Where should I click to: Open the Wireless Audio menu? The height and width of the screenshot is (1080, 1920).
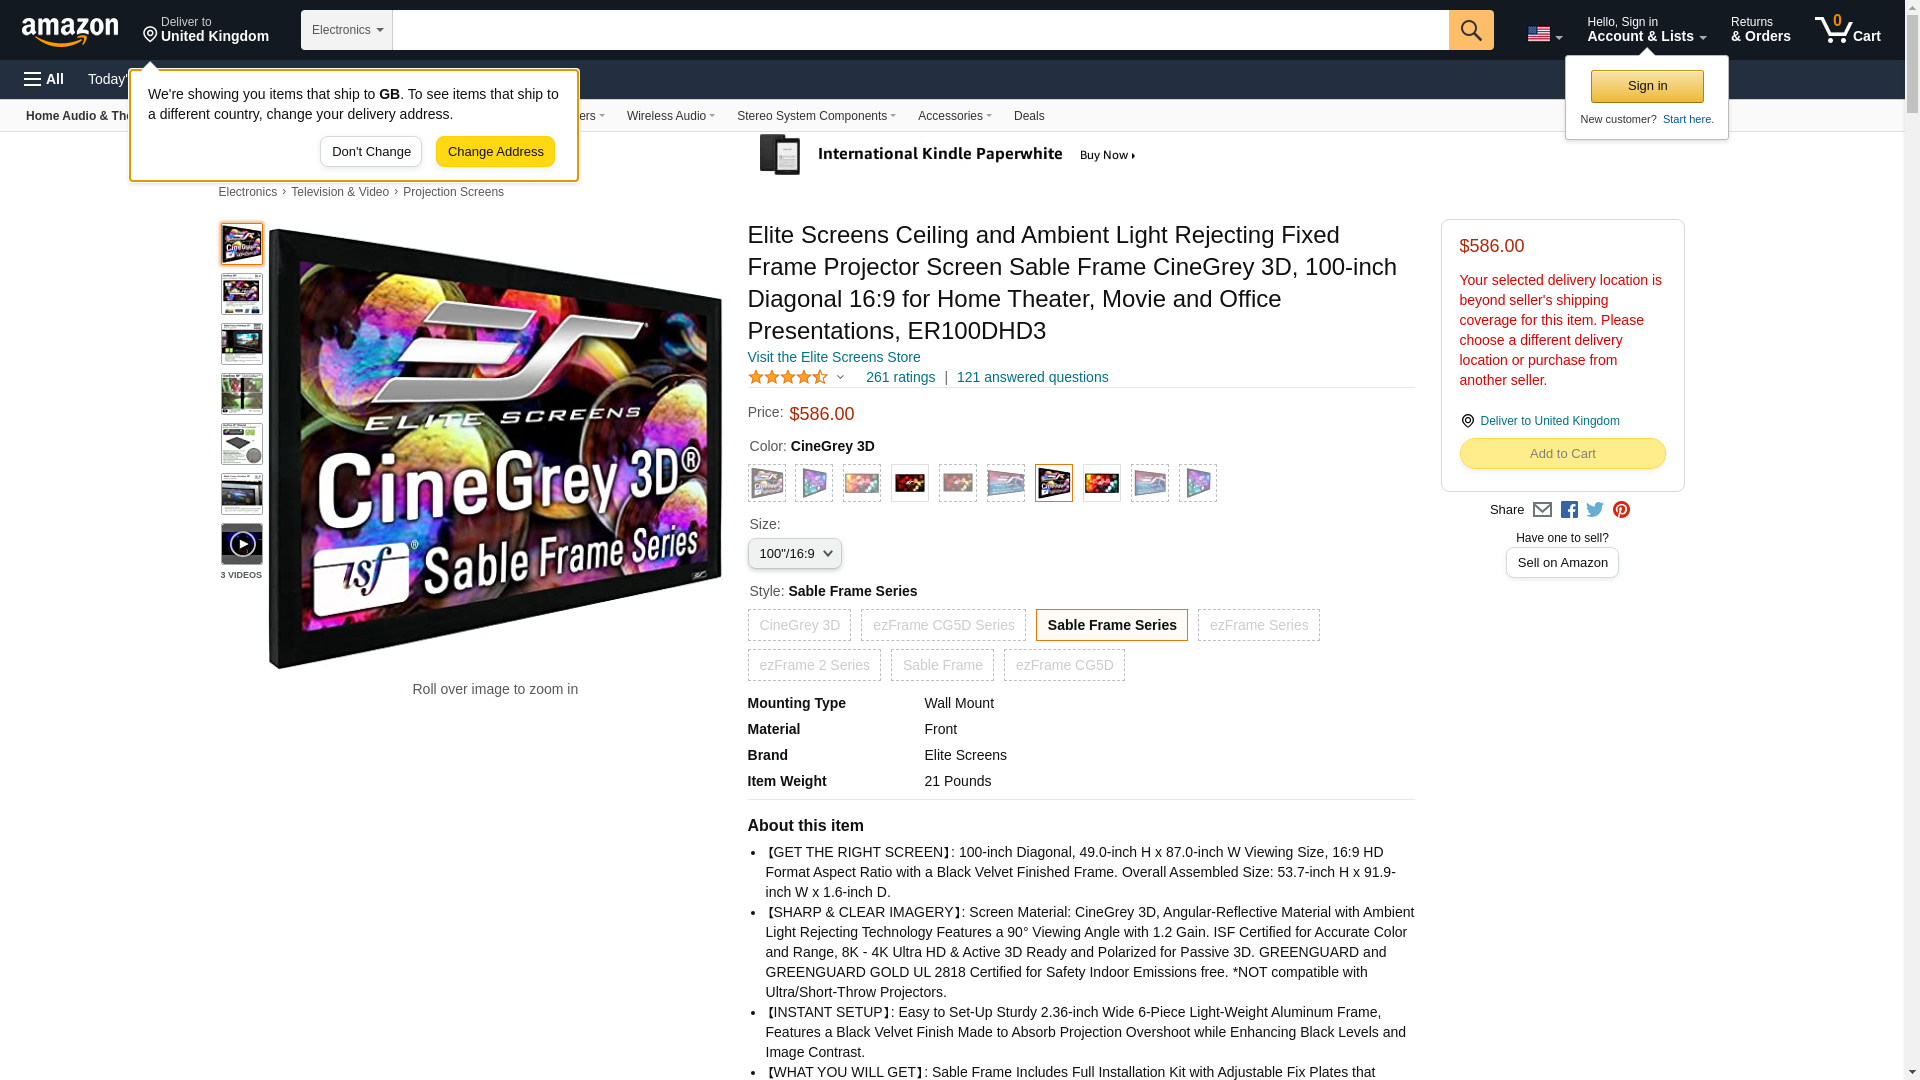click(x=670, y=116)
